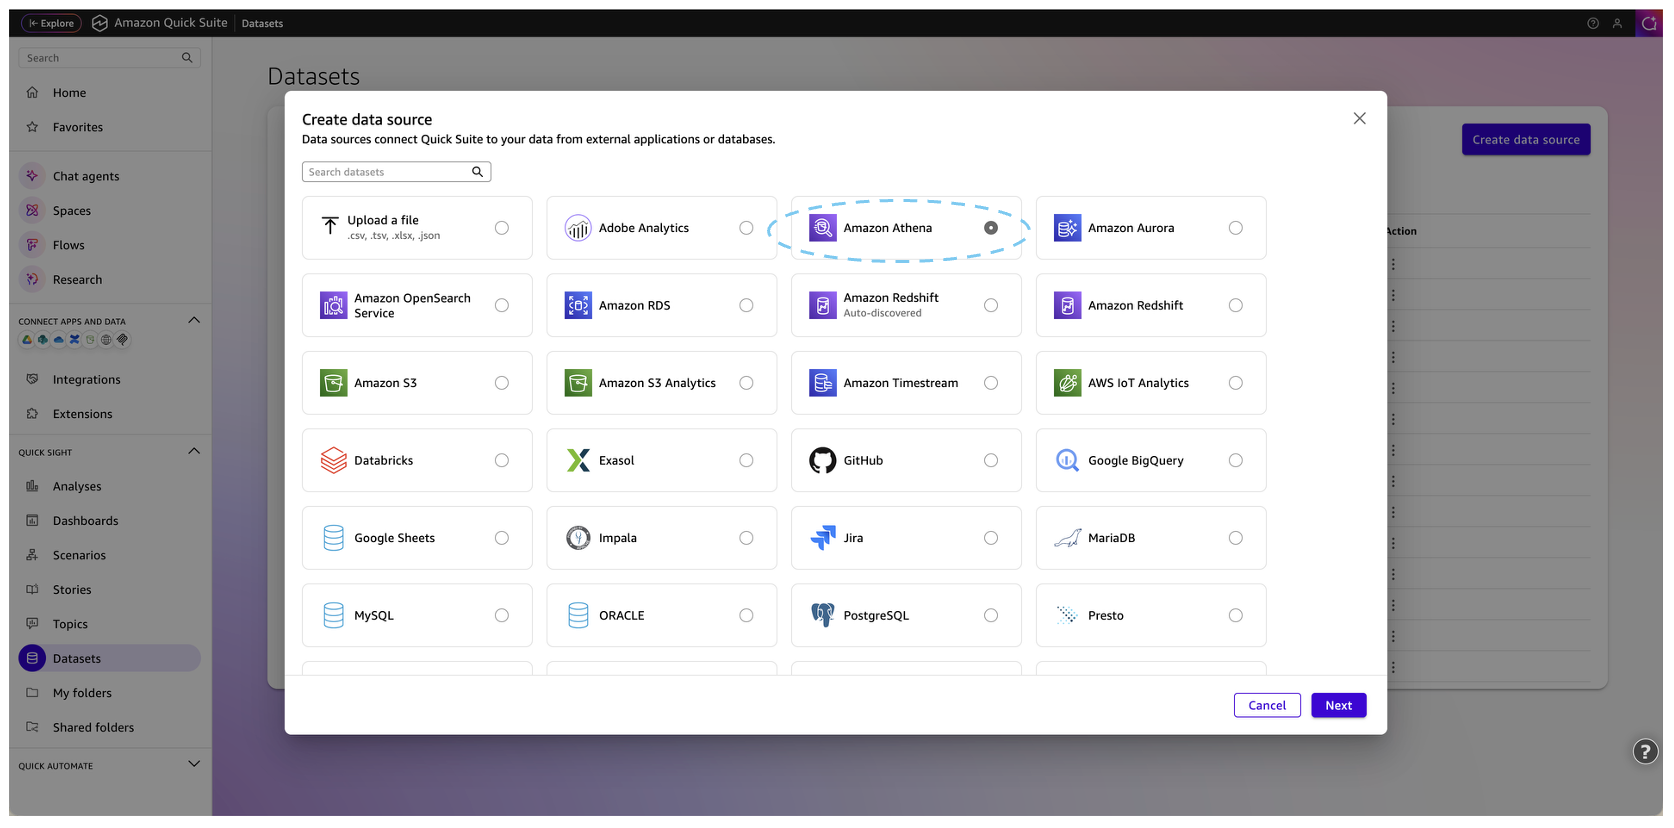
Task: Click the sidebar Search field
Action: [x=109, y=58]
